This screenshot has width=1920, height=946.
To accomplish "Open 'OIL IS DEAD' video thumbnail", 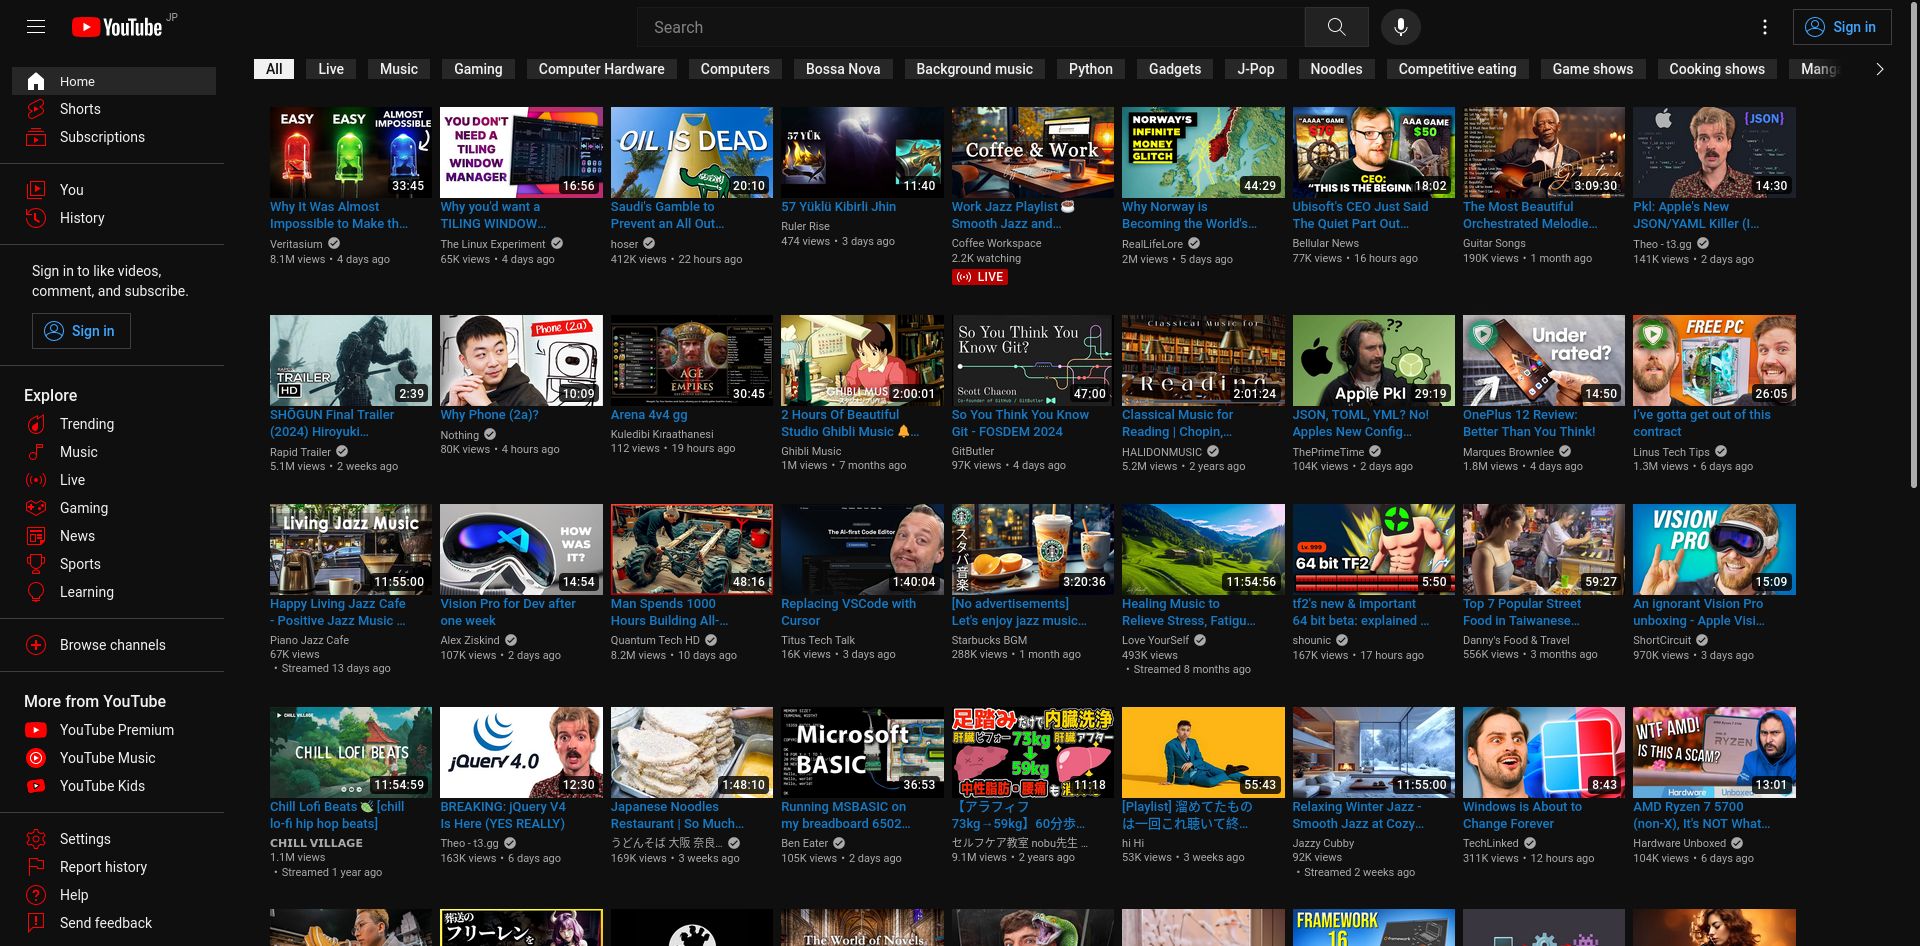I will tap(692, 152).
